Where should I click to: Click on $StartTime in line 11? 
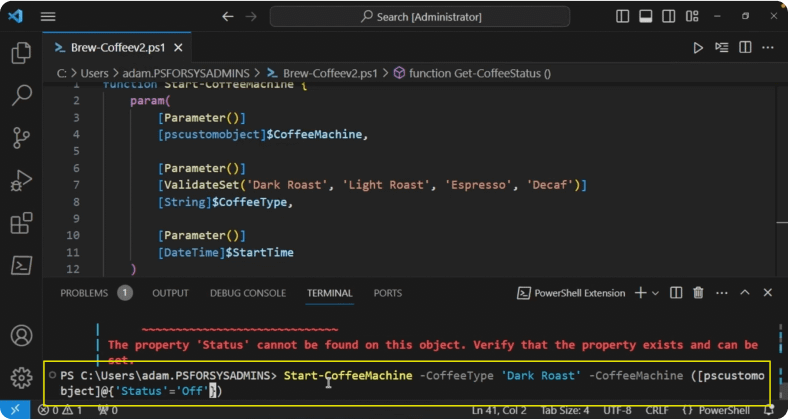point(259,252)
